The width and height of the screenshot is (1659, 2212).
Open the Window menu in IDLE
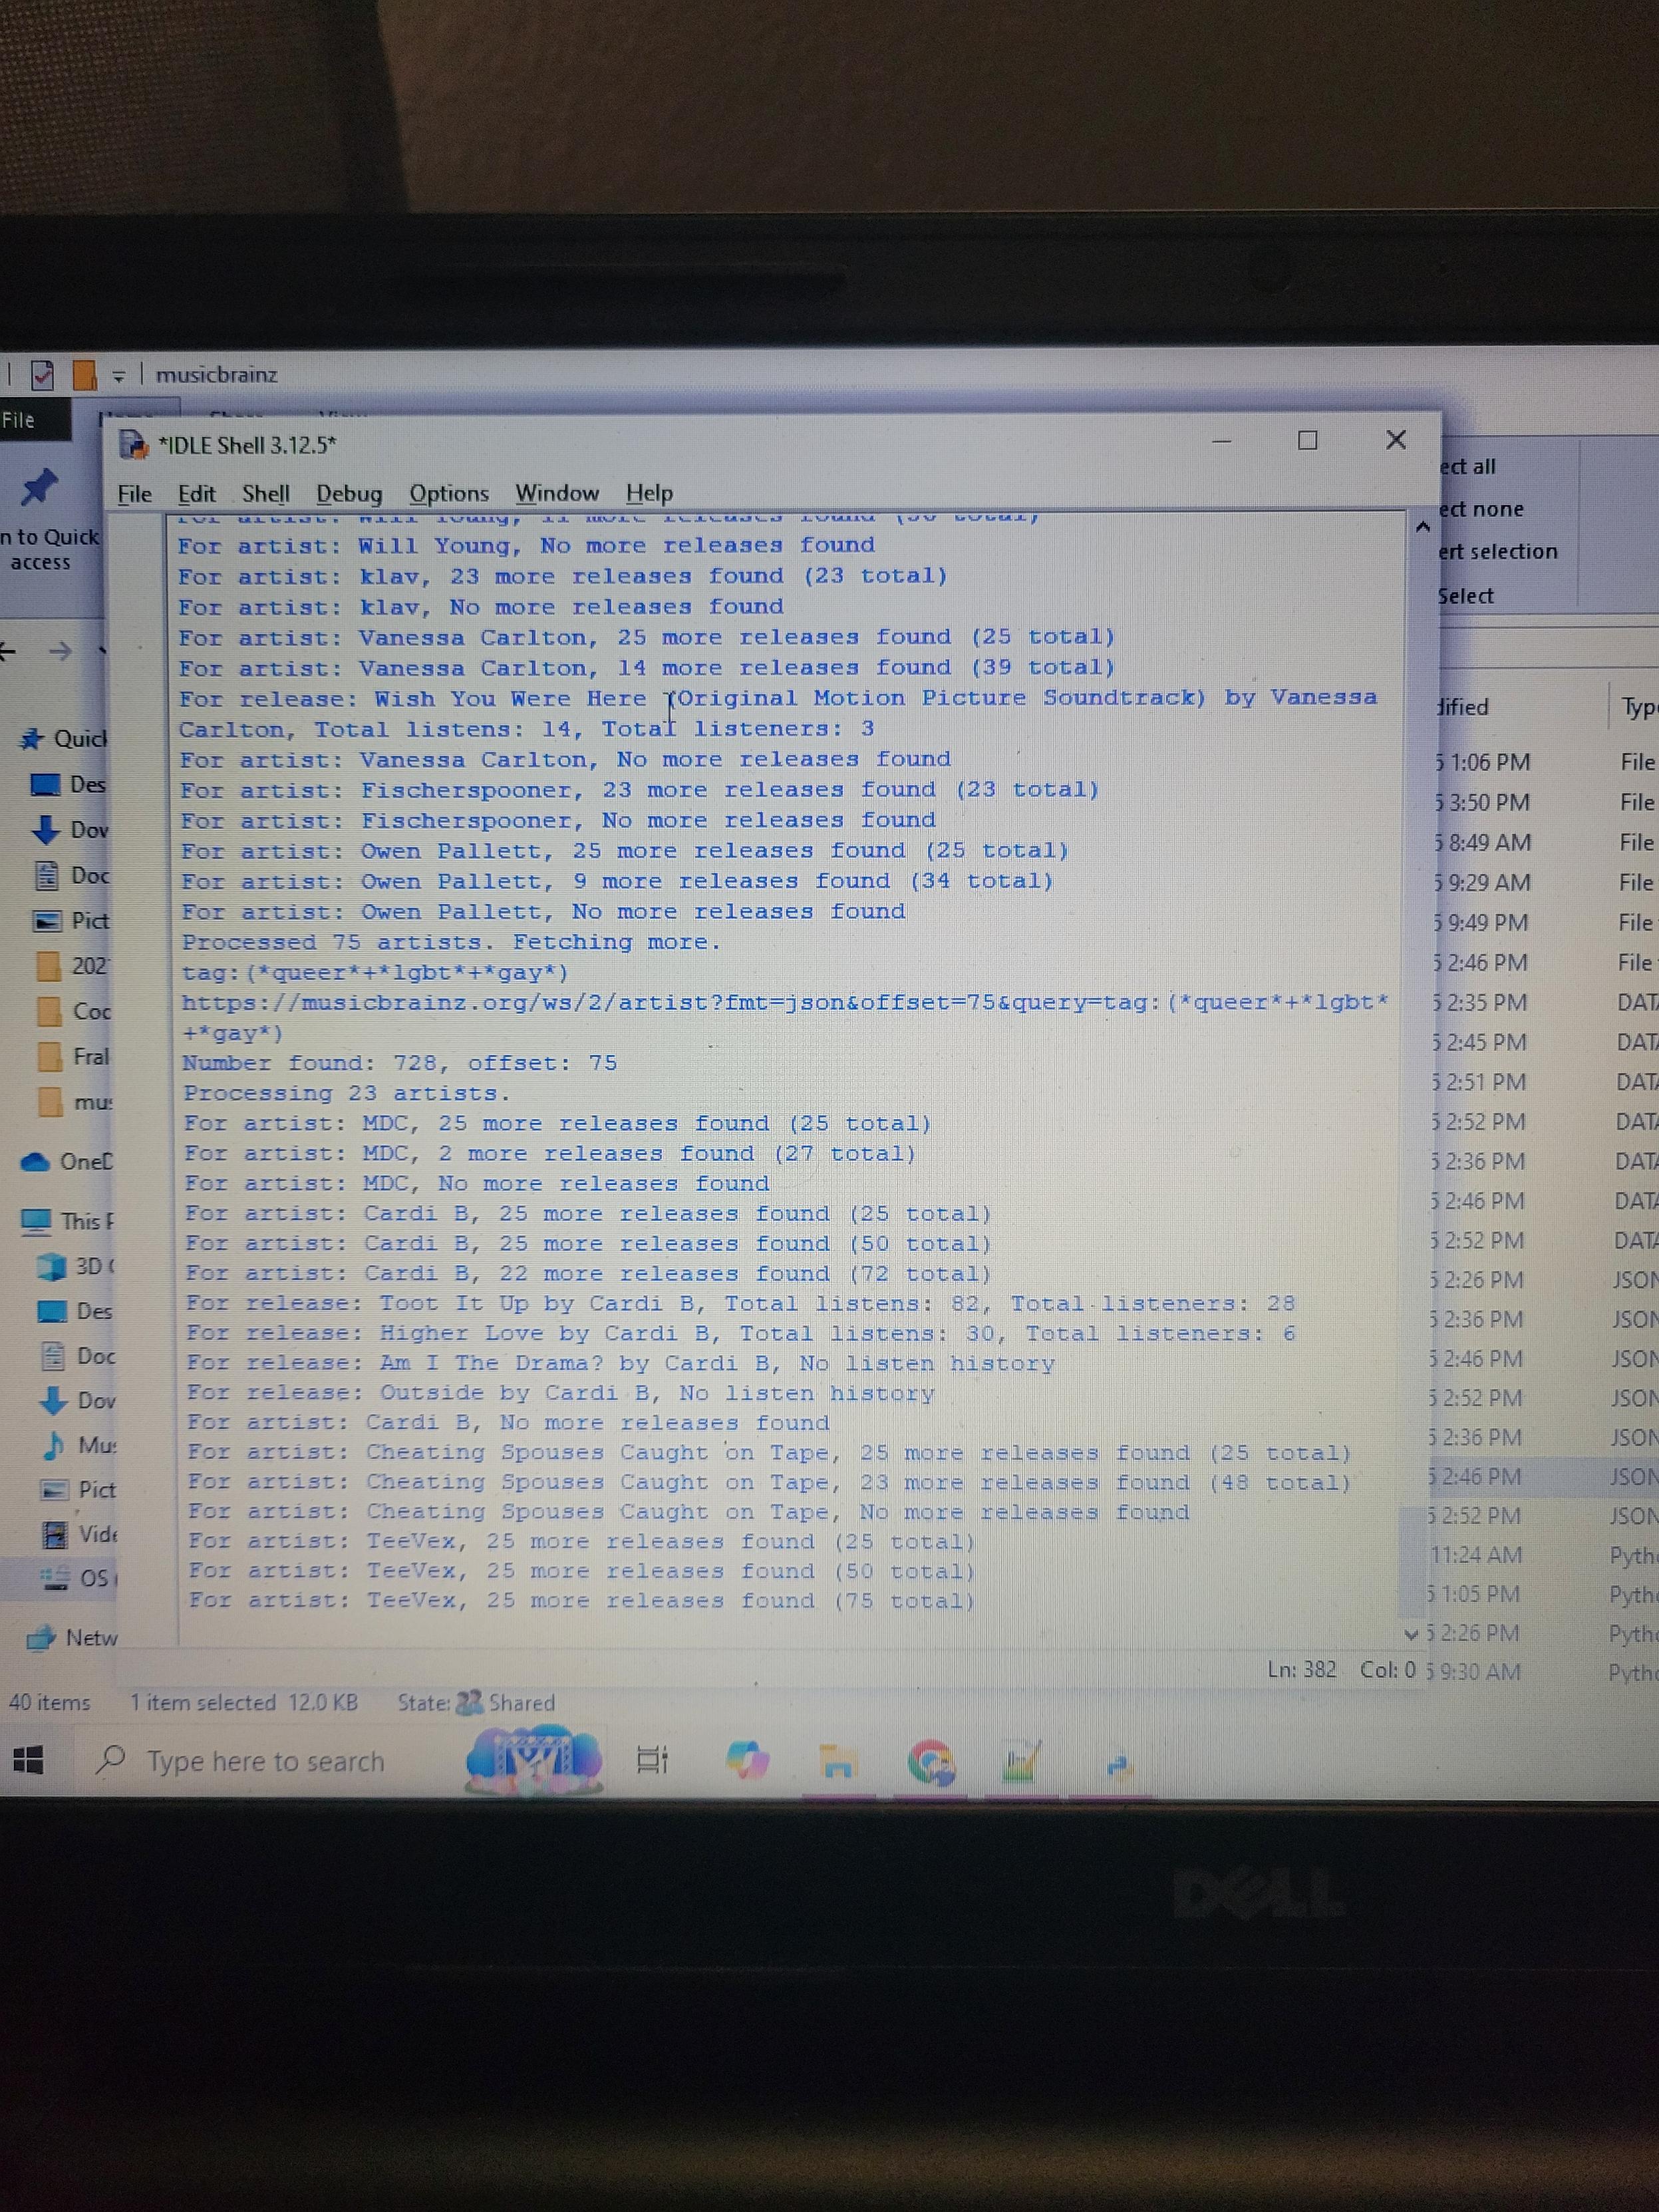click(557, 493)
